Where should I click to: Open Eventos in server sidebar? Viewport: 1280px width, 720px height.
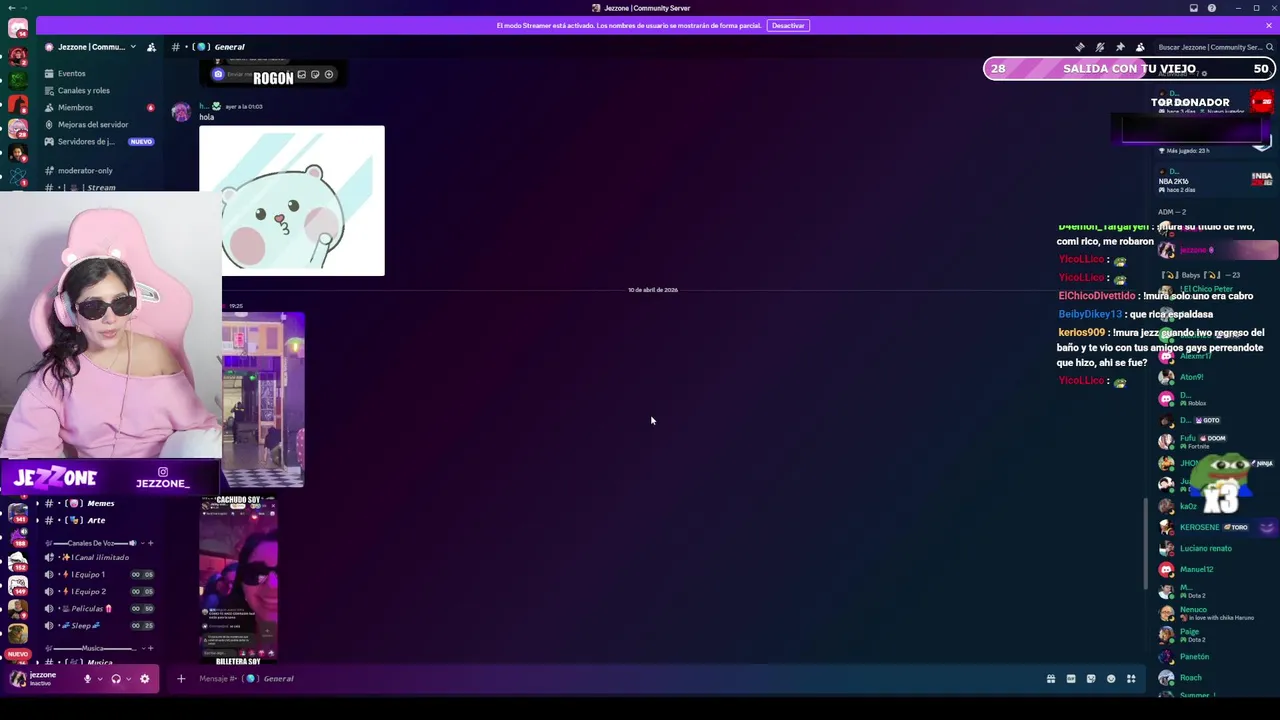[x=100, y=73]
